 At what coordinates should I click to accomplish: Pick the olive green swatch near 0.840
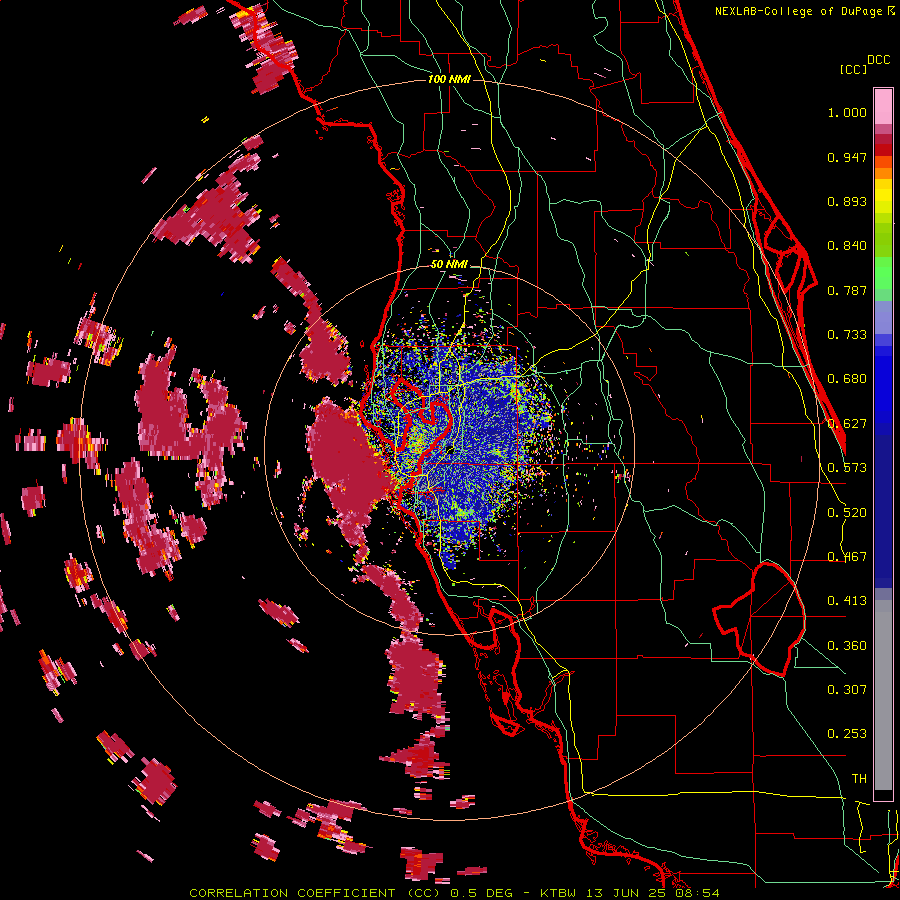(883, 240)
